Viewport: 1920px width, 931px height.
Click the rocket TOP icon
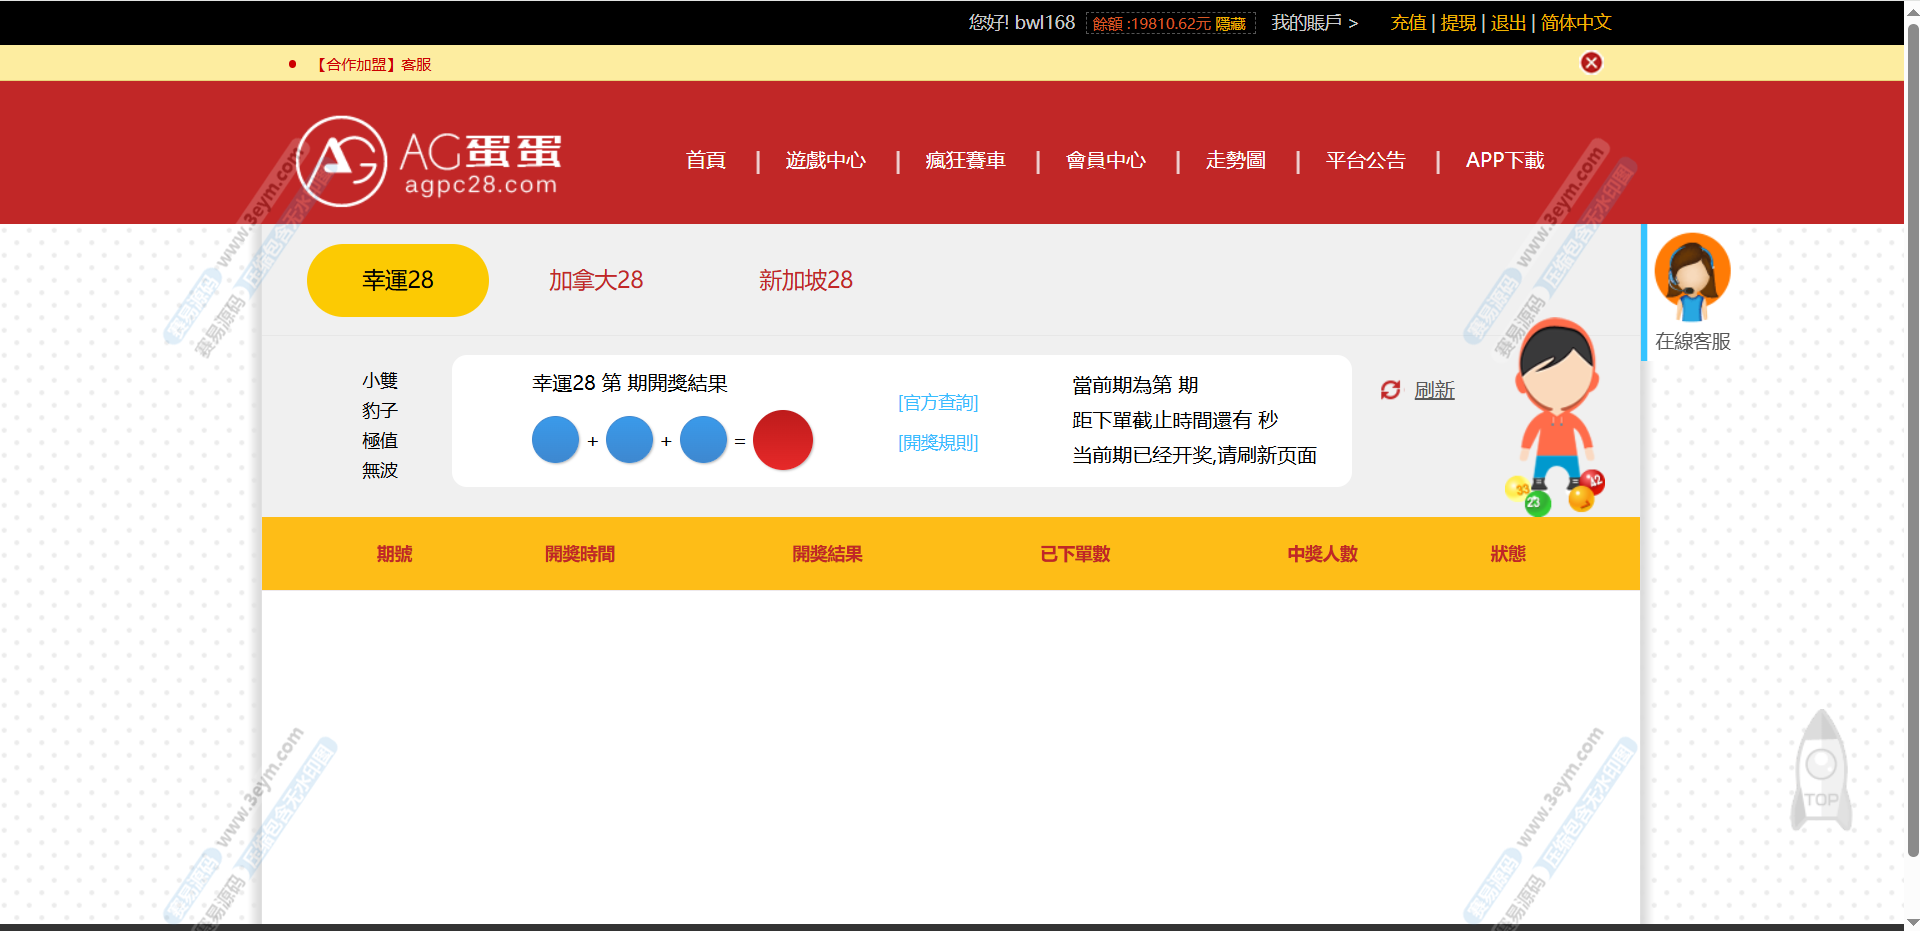[1821, 771]
